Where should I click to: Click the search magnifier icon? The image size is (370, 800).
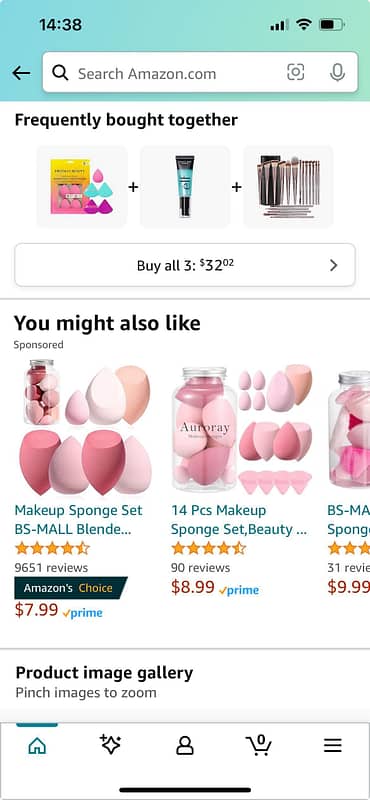tap(60, 73)
